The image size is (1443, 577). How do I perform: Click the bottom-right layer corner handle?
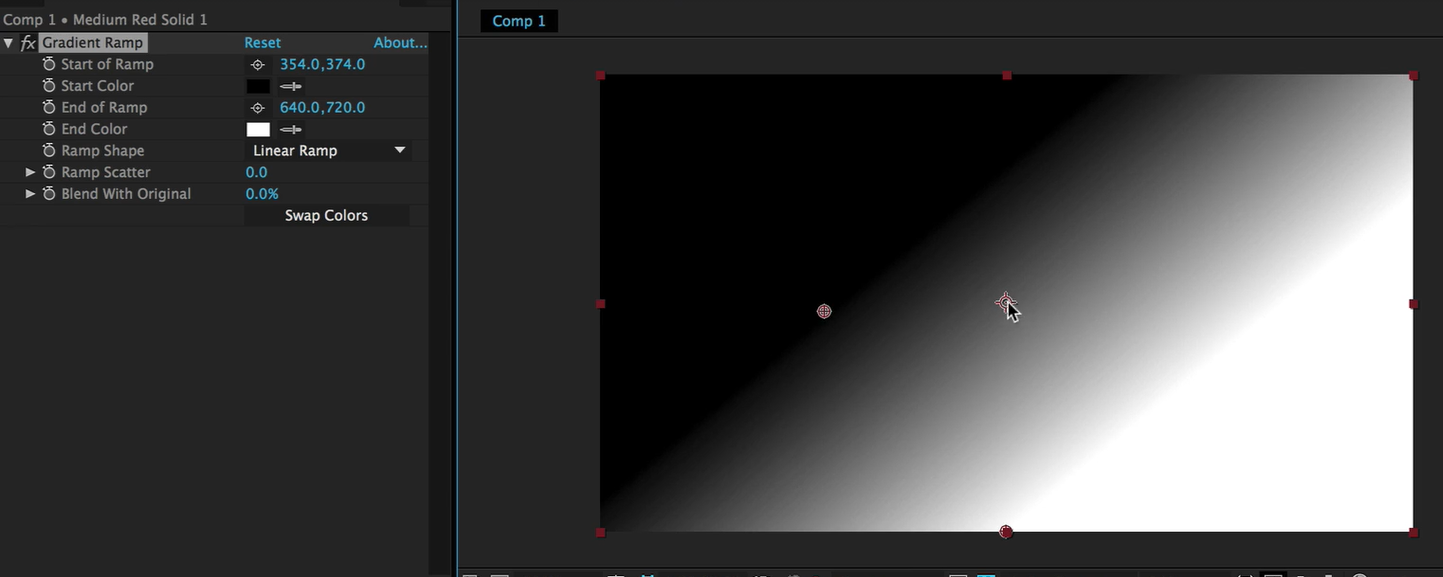(x=1413, y=533)
